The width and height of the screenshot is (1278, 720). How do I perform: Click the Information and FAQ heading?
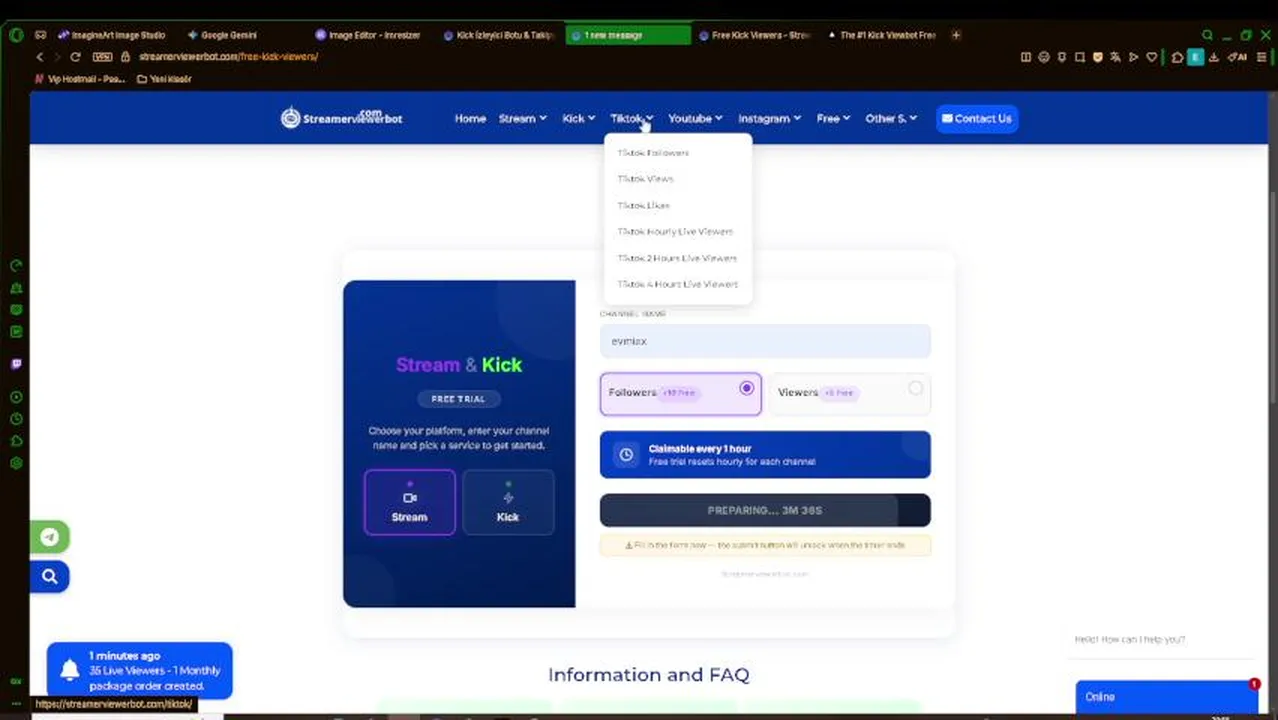pyautogui.click(x=648, y=675)
